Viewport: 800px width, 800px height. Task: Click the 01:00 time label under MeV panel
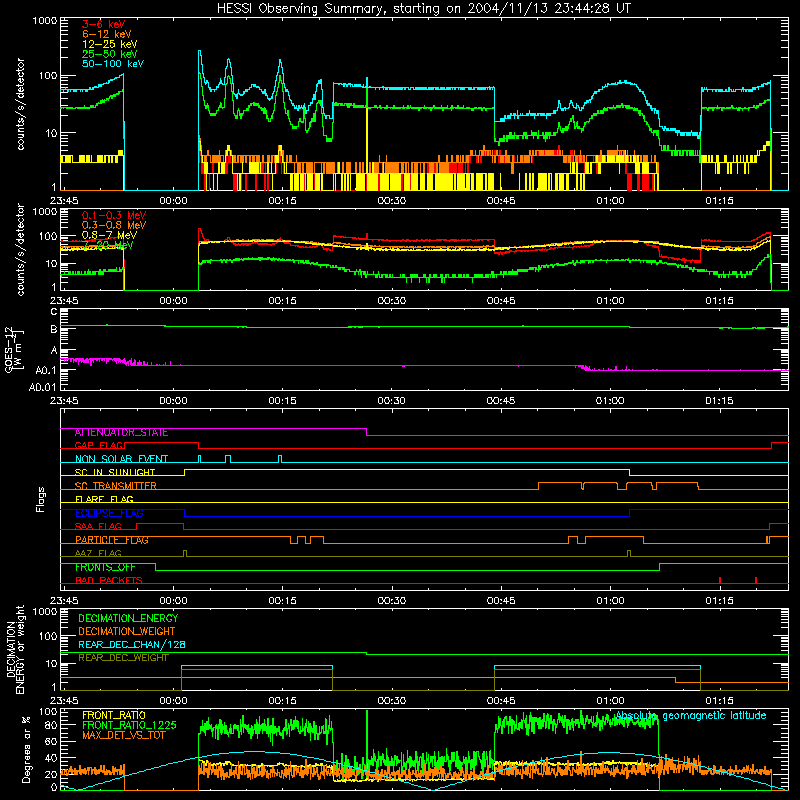tap(610, 301)
